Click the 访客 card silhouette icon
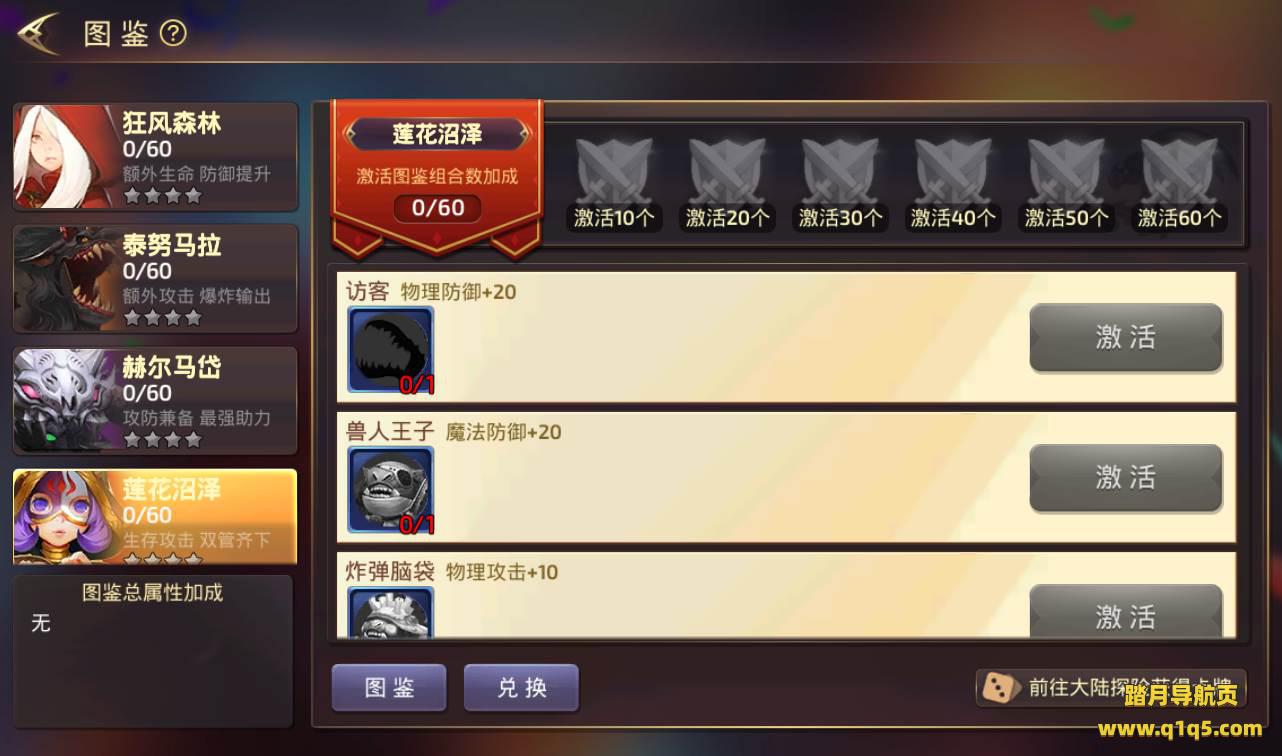1282x756 pixels. pos(391,350)
